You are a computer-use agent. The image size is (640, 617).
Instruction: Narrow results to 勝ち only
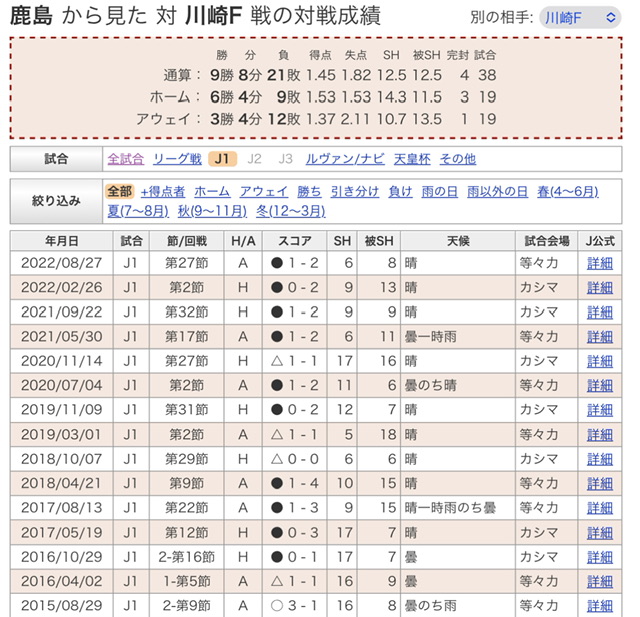[x=309, y=191]
